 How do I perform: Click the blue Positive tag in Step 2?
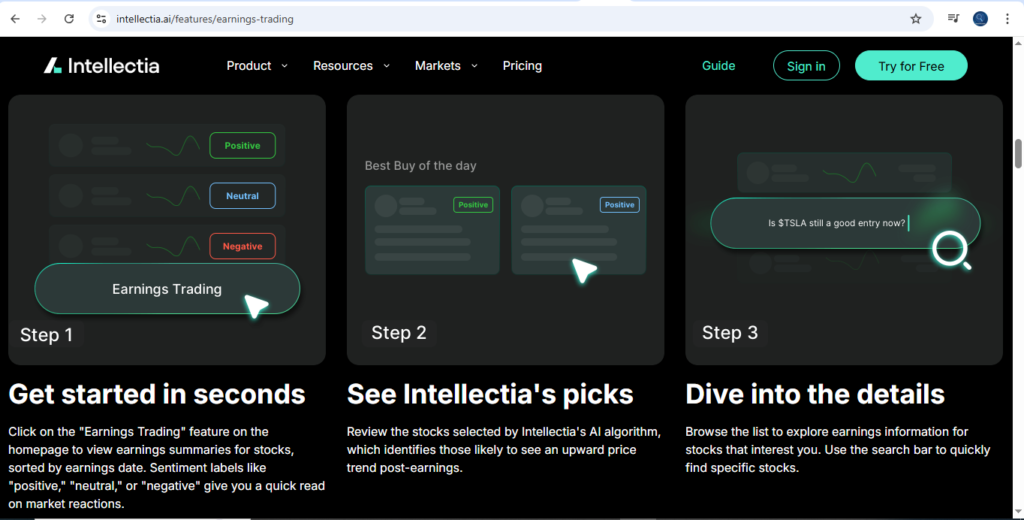click(x=620, y=205)
